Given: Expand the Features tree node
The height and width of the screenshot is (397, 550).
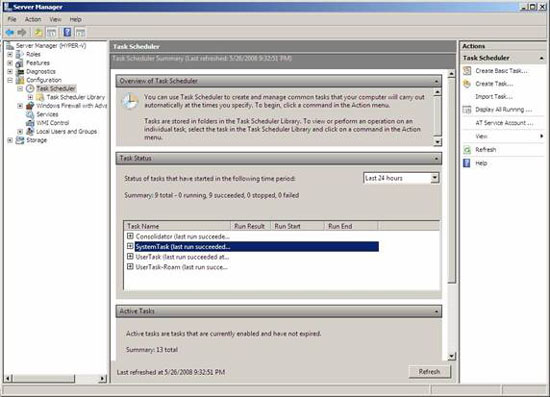Looking at the screenshot, I should coord(10,63).
